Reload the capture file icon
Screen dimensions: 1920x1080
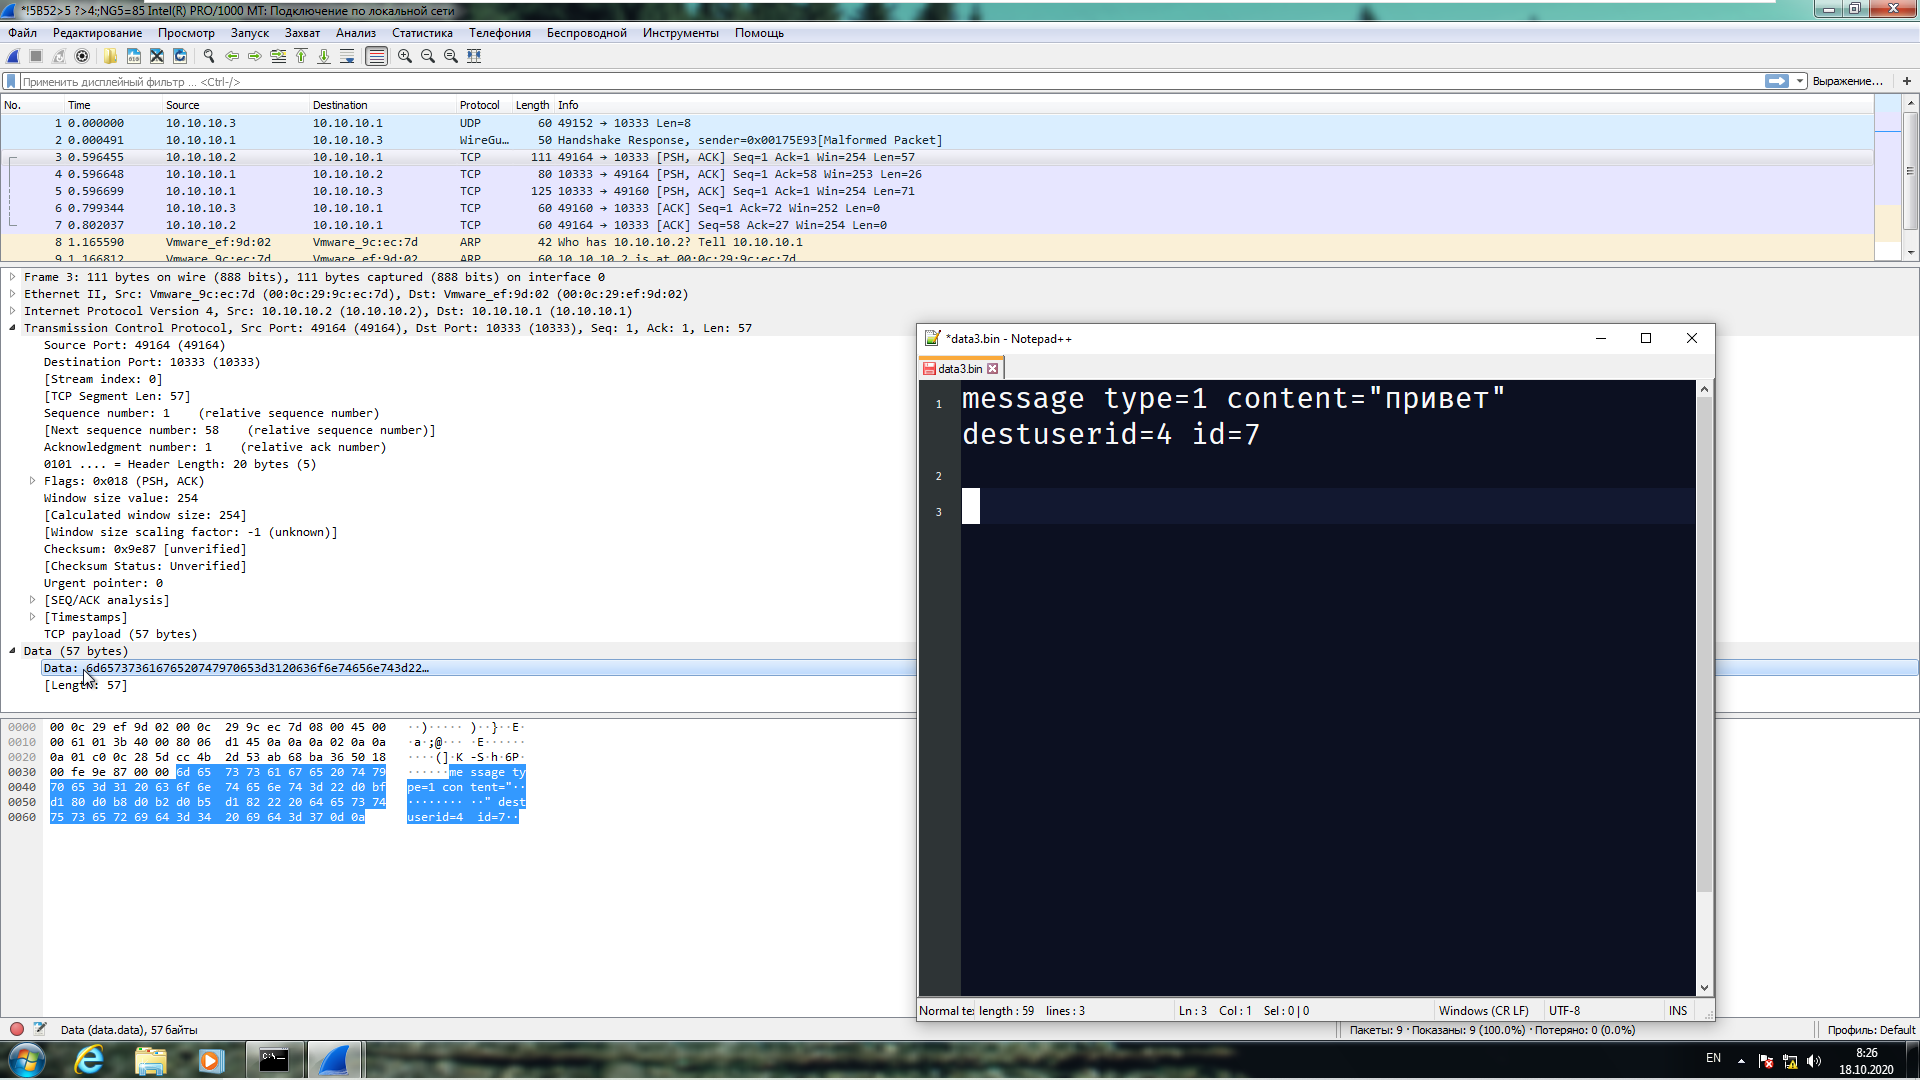tap(180, 56)
